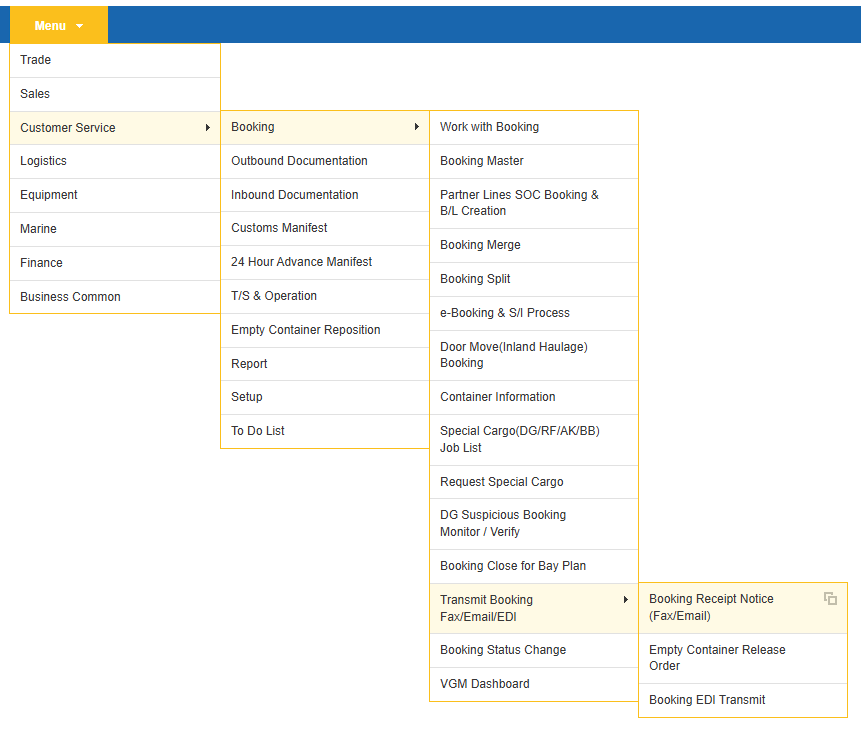Viewport: 861px width, 732px height.
Task: Open Outbound Documentation submenu item
Action: pyautogui.click(x=325, y=161)
